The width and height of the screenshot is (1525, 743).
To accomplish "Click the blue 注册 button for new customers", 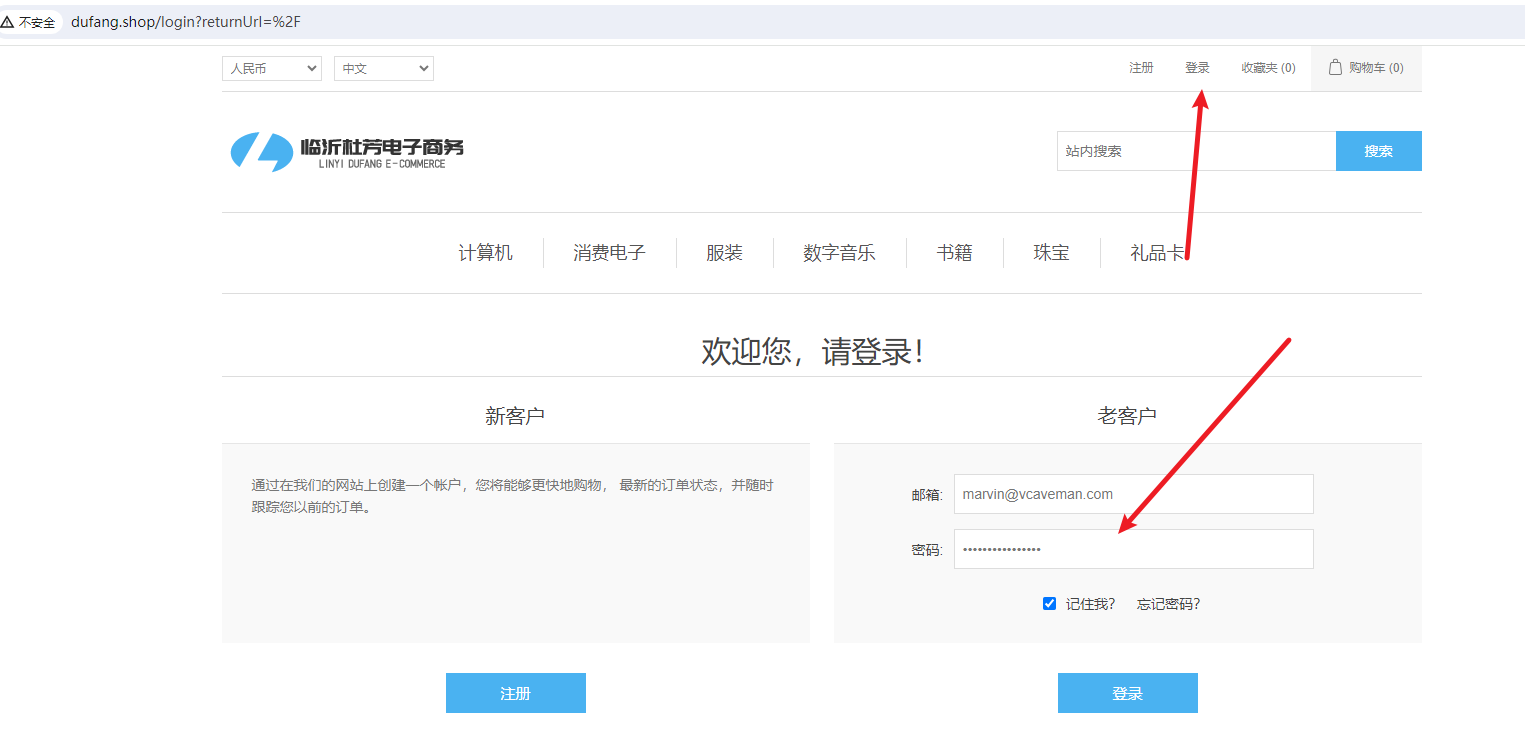I will [515, 693].
